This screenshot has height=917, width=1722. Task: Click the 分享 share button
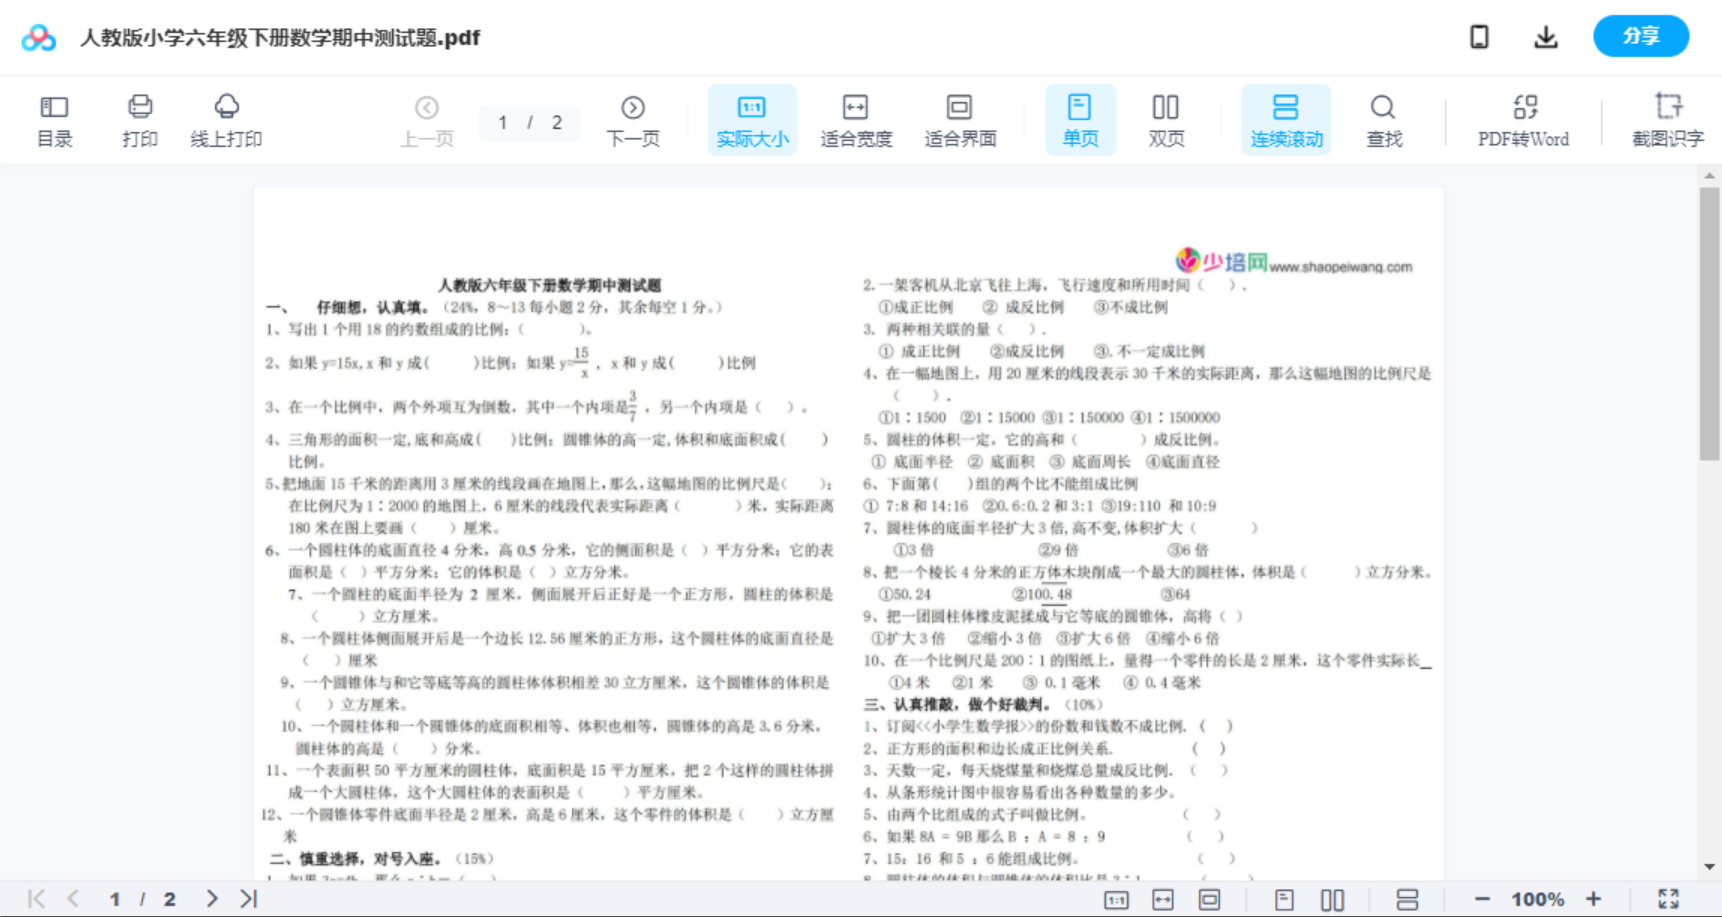pos(1640,36)
